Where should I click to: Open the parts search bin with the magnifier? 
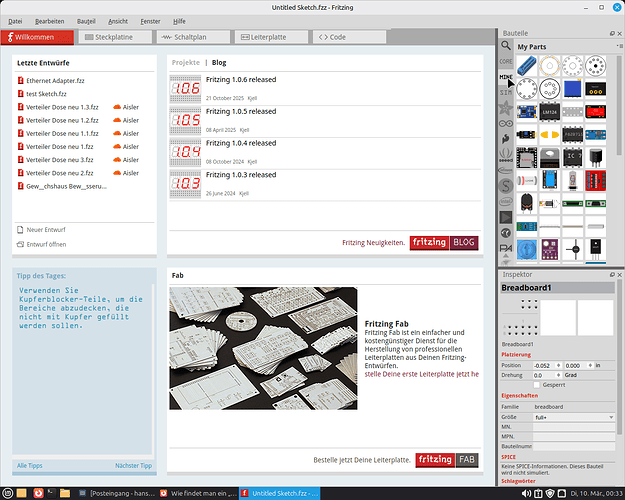tap(506, 45)
